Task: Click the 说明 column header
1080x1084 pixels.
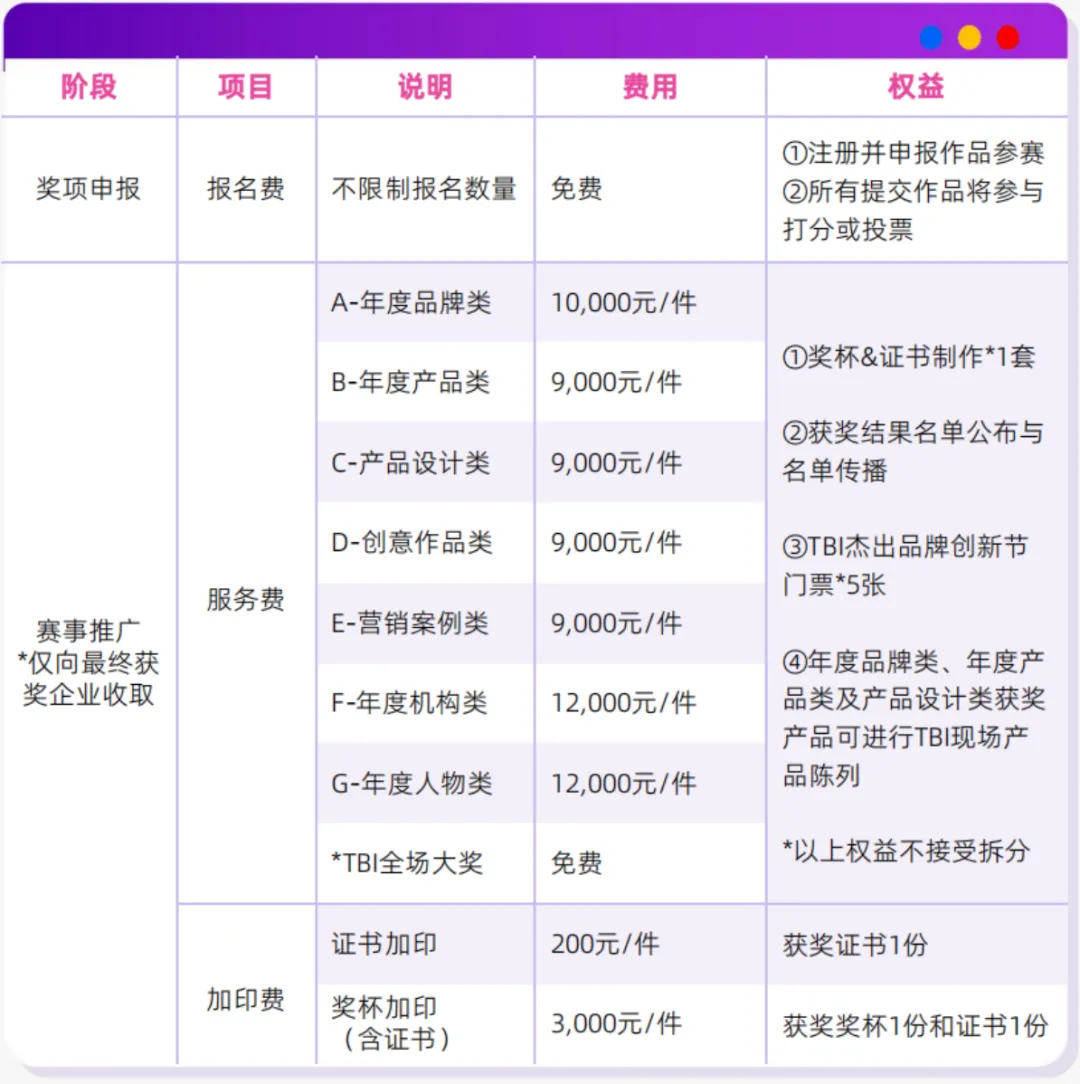Action: pos(425,87)
